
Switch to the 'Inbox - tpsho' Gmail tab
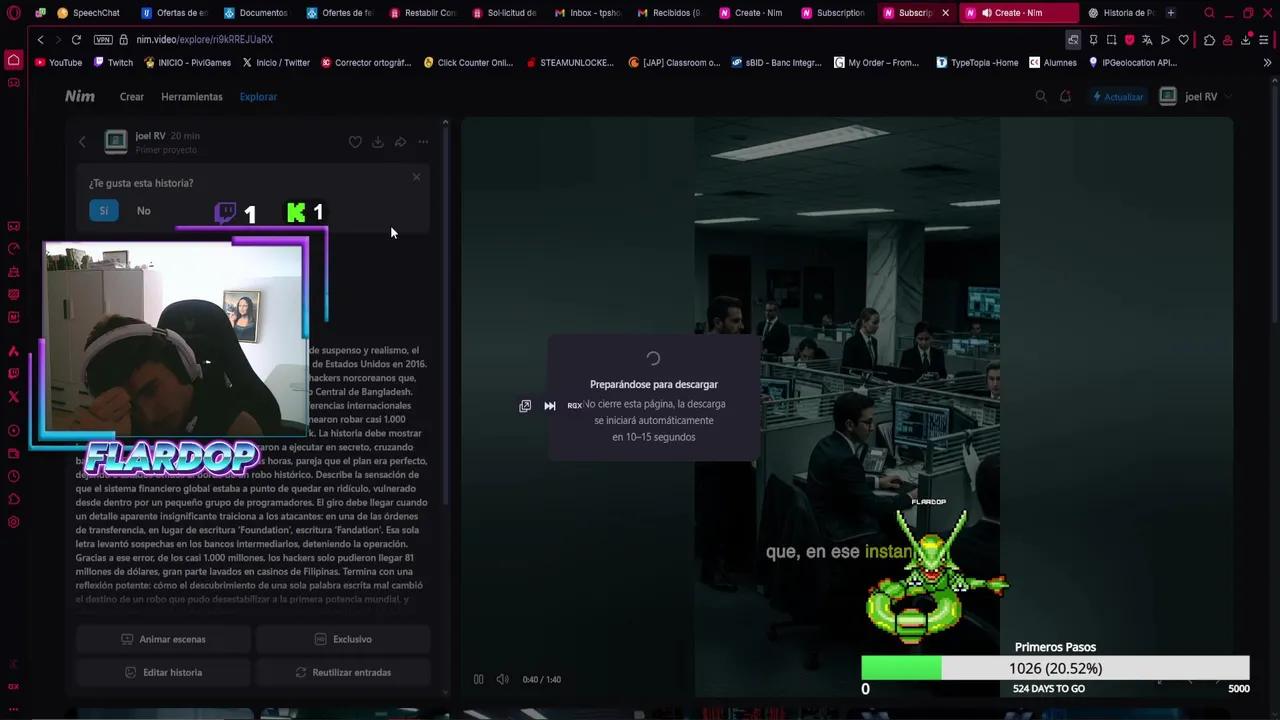[x=588, y=13]
